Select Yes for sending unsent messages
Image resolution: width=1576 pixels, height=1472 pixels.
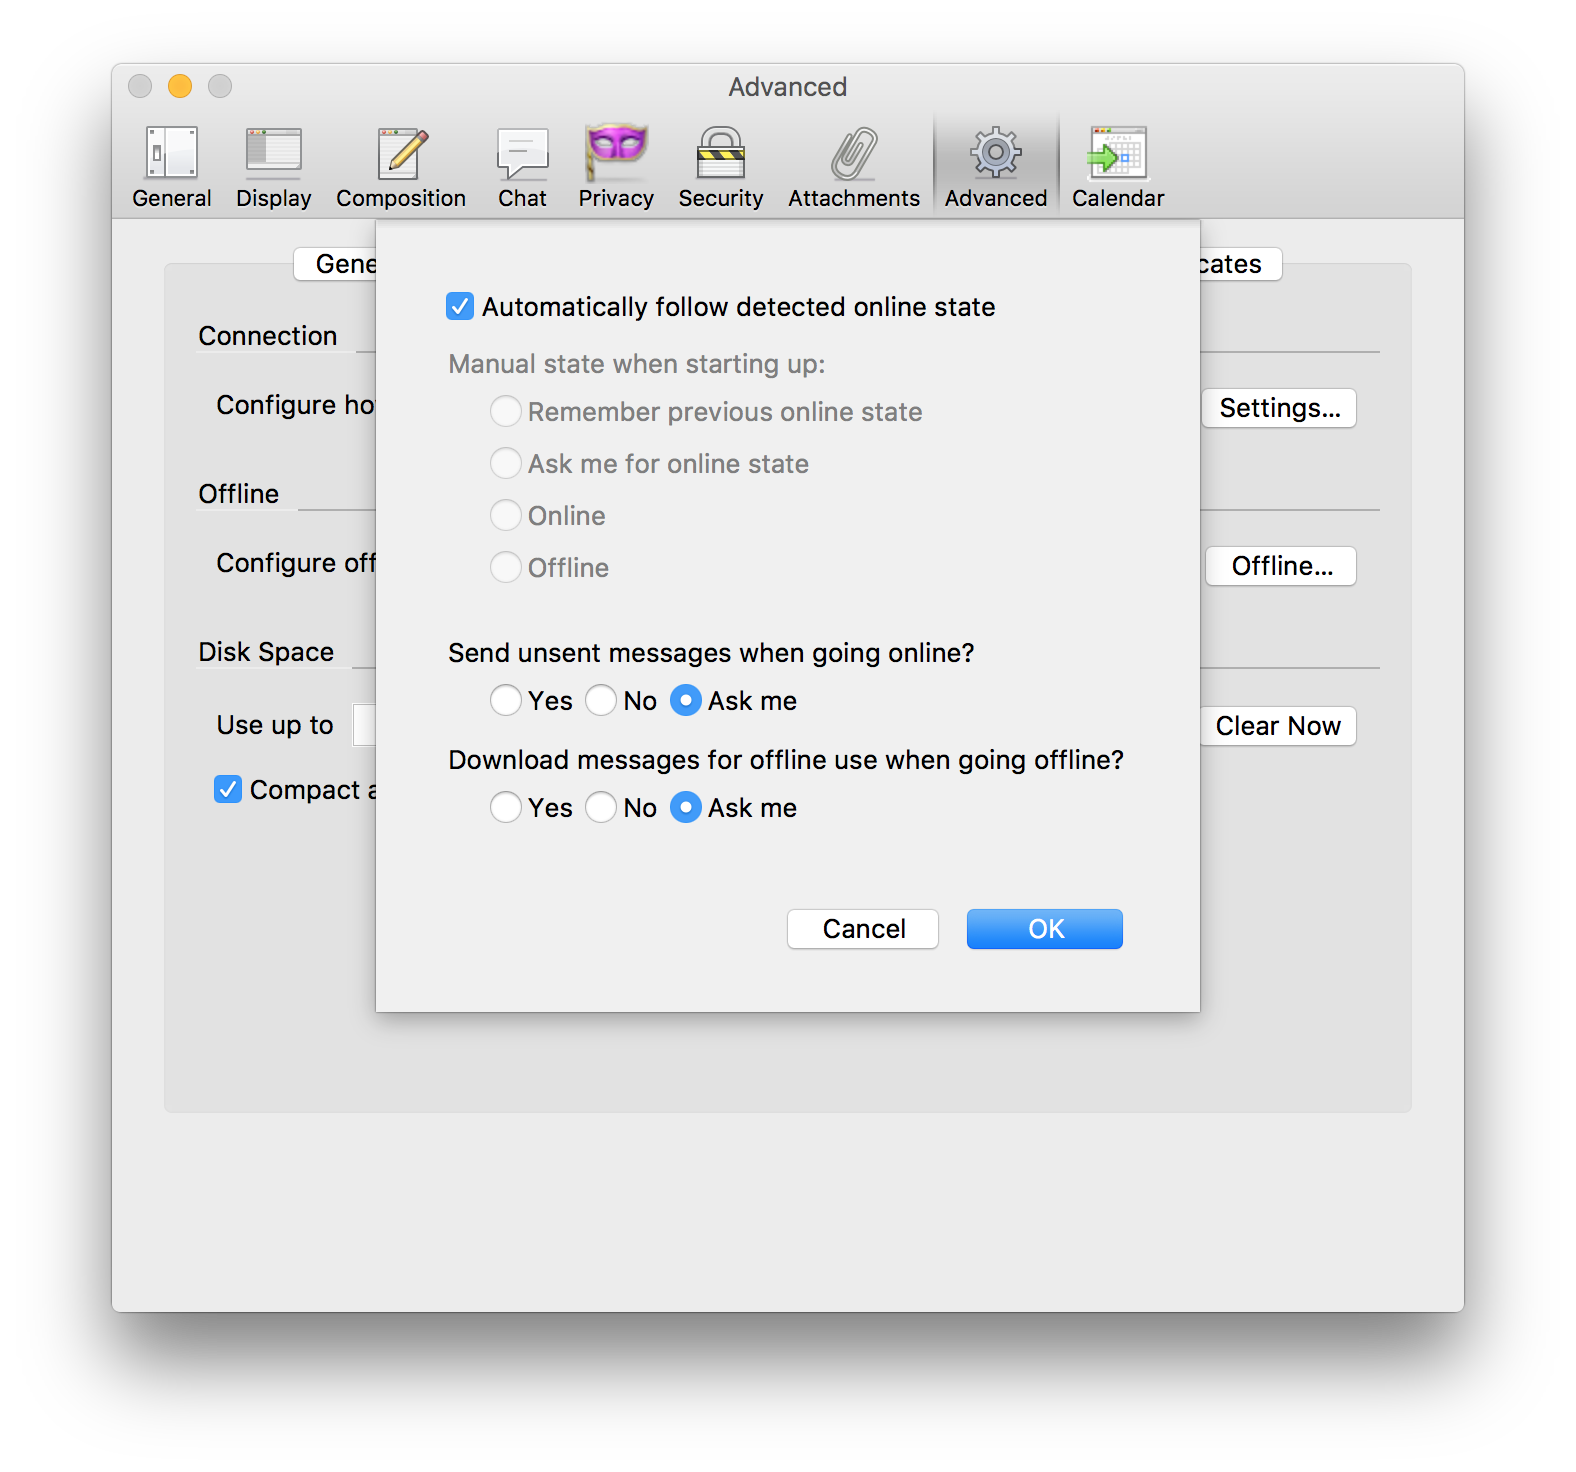(506, 700)
